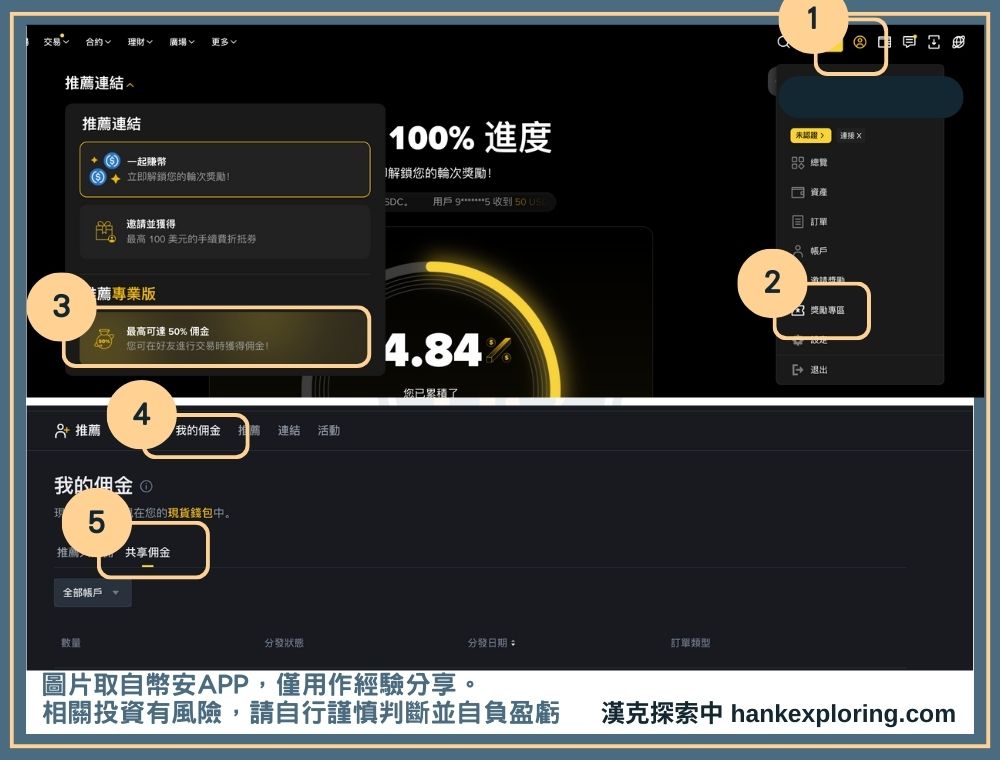Open 訂單 from the account menu
The image size is (1000, 760).
tap(816, 221)
